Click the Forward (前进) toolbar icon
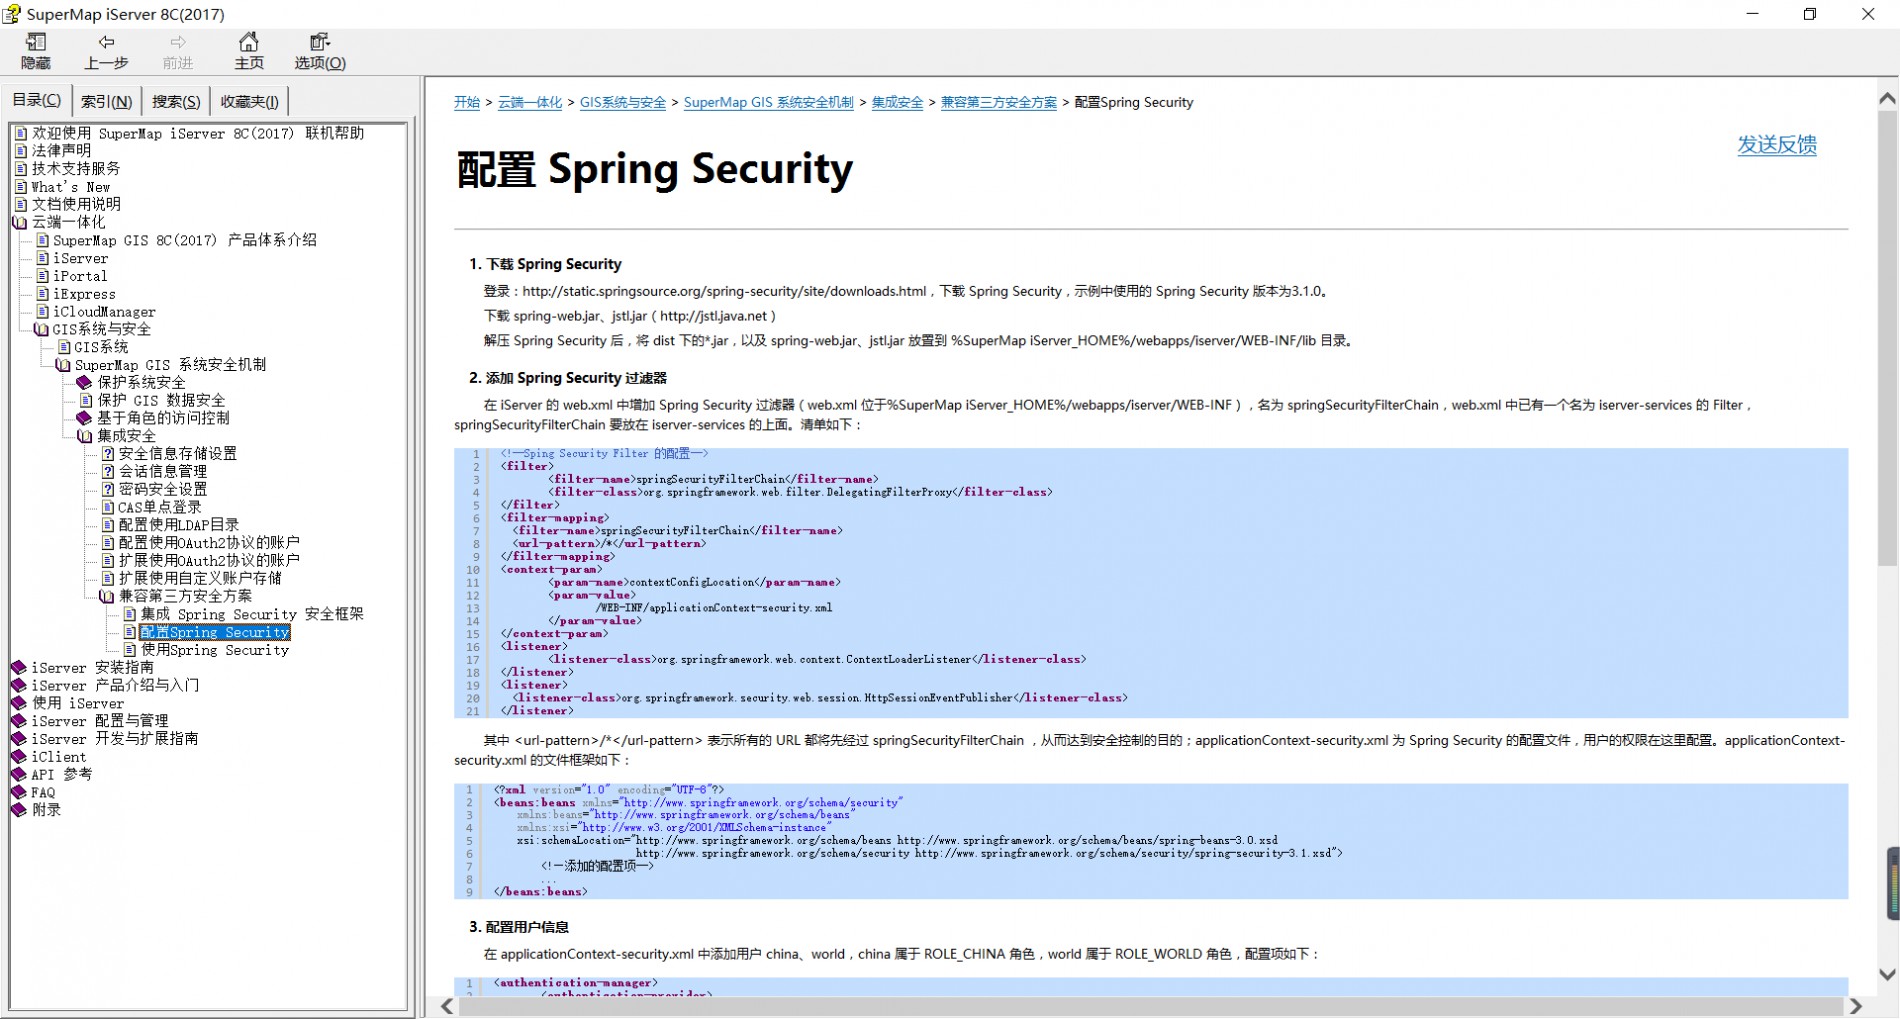The height and width of the screenshot is (1019, 1900). (178, 51)
